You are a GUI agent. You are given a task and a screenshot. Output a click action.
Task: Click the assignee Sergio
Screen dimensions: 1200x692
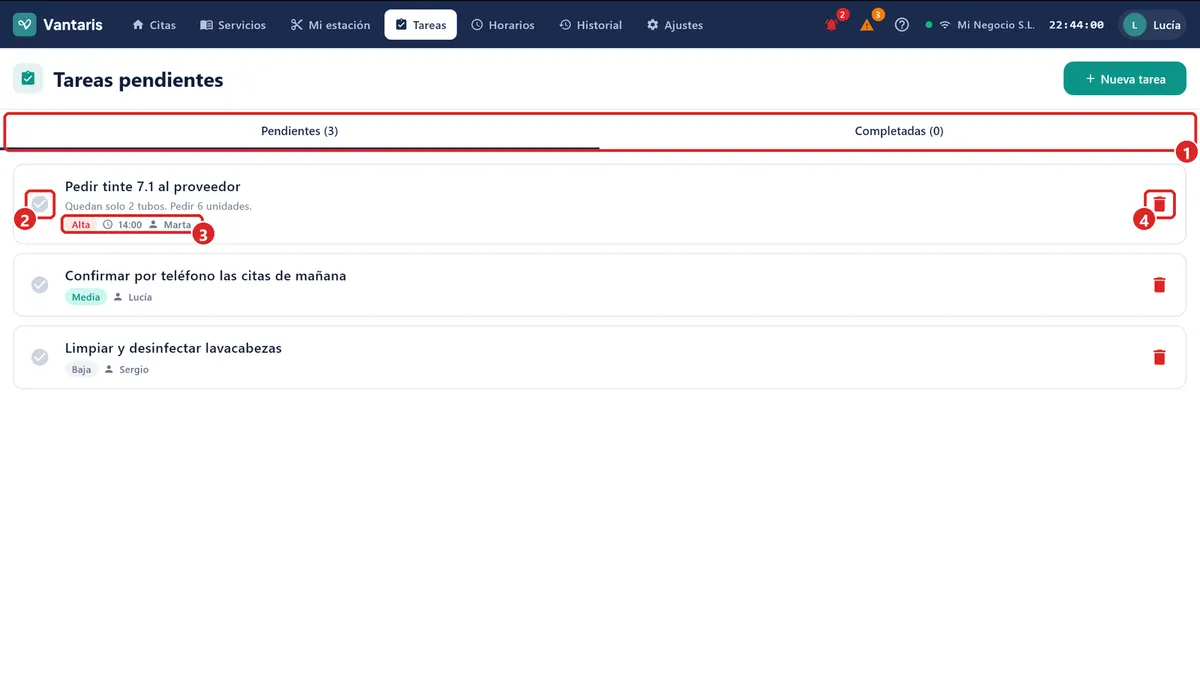click(x=127, y=370)
